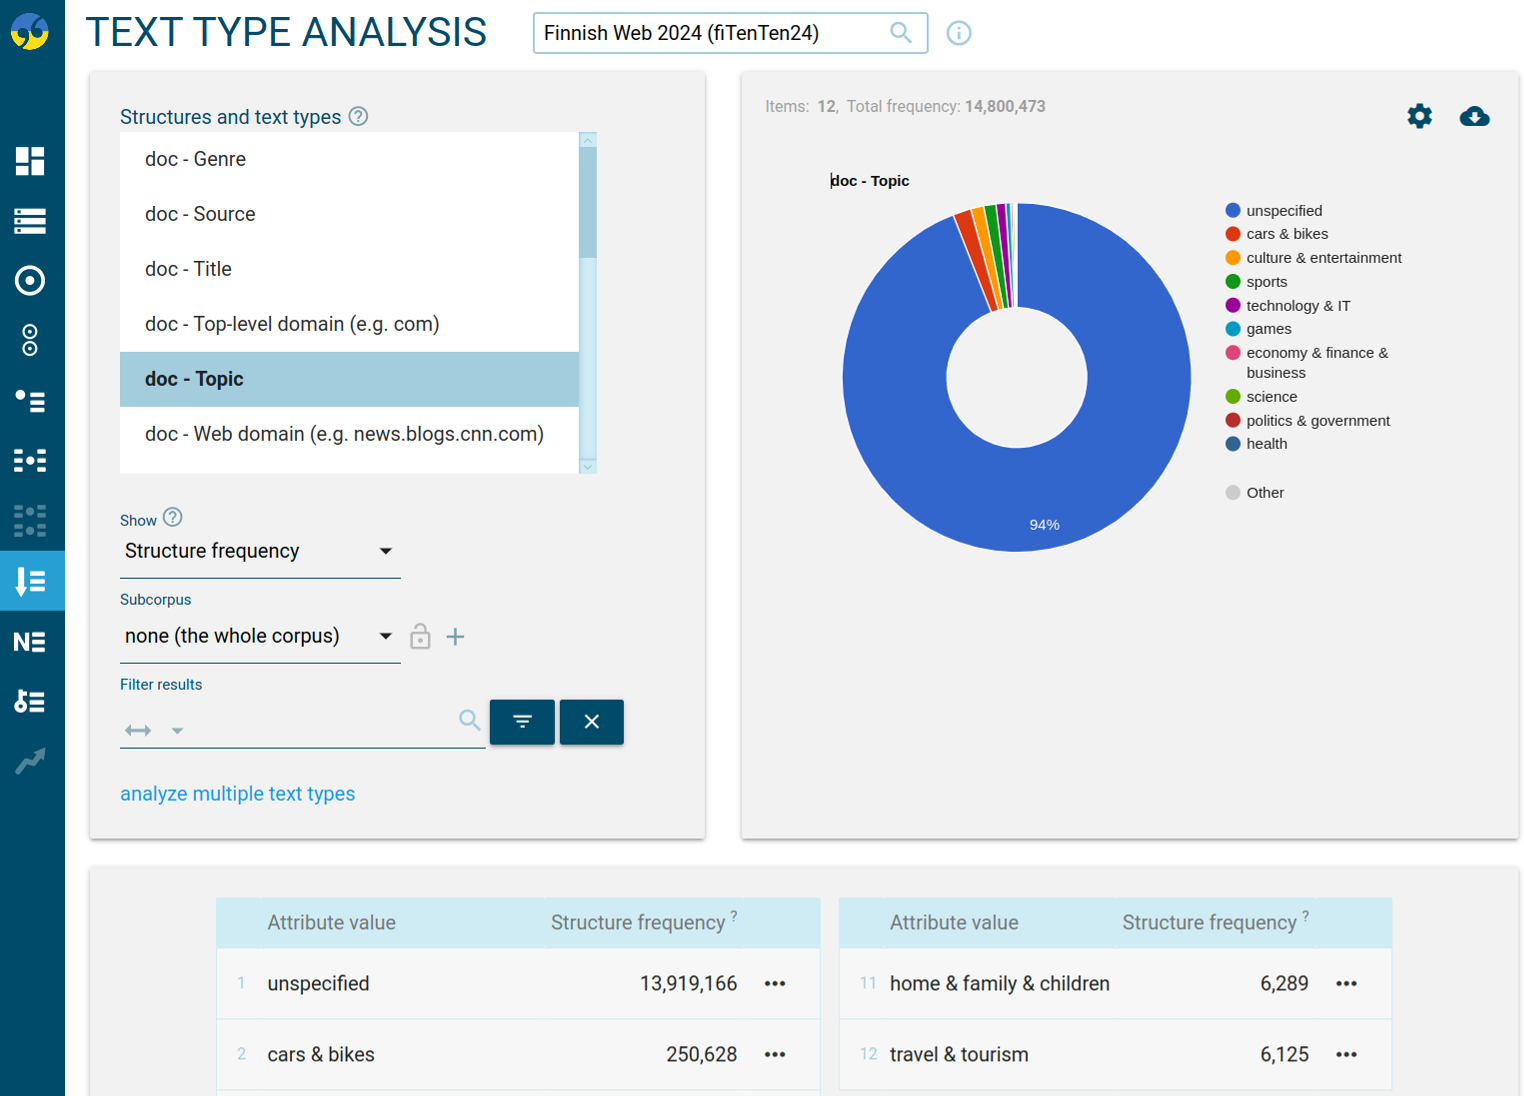Open the Keywords tool in the sidebar
The image size is (1524, 1096).
pos(30,701)
